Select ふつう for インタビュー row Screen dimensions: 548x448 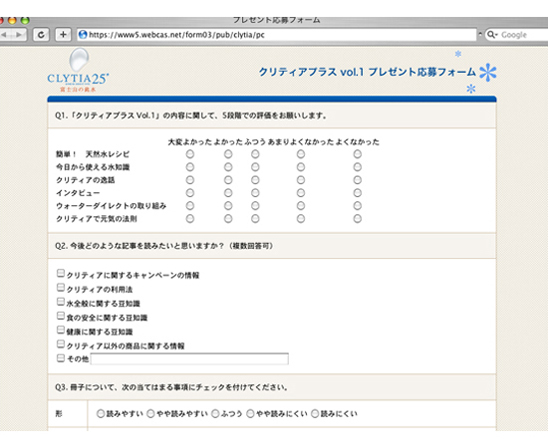point(255,193)
